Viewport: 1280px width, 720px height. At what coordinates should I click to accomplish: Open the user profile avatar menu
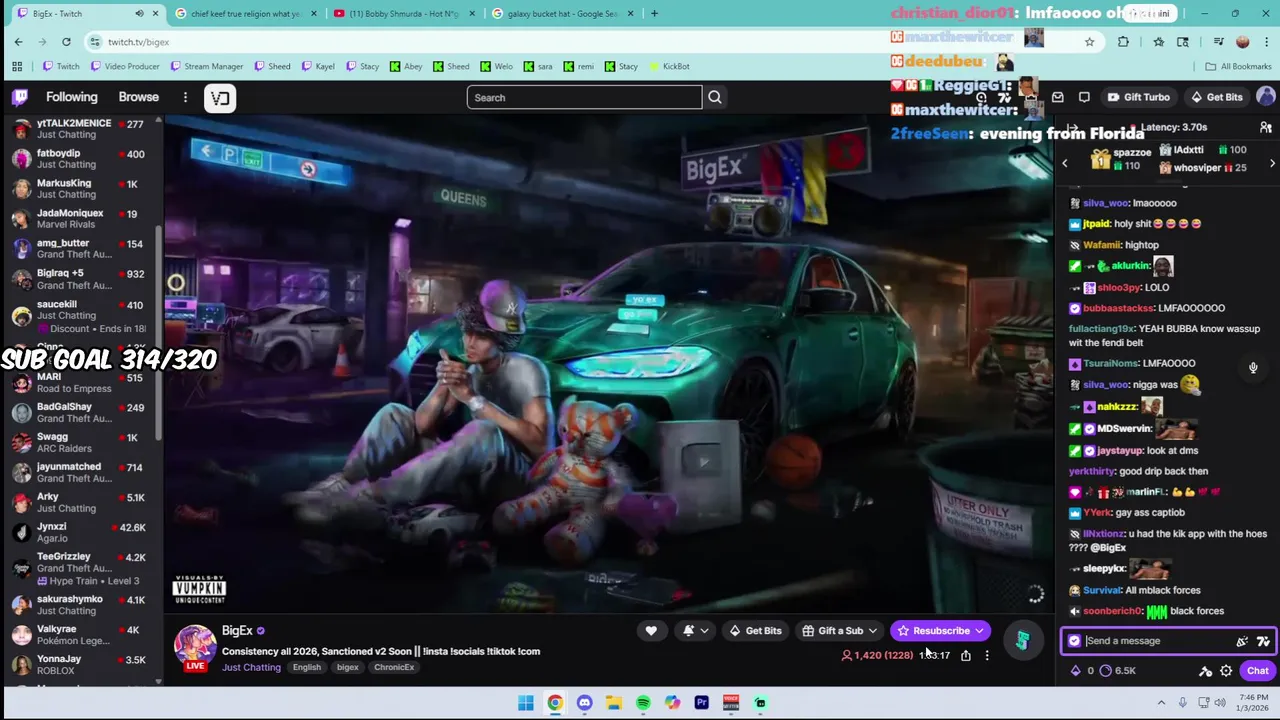point(1265,97)
